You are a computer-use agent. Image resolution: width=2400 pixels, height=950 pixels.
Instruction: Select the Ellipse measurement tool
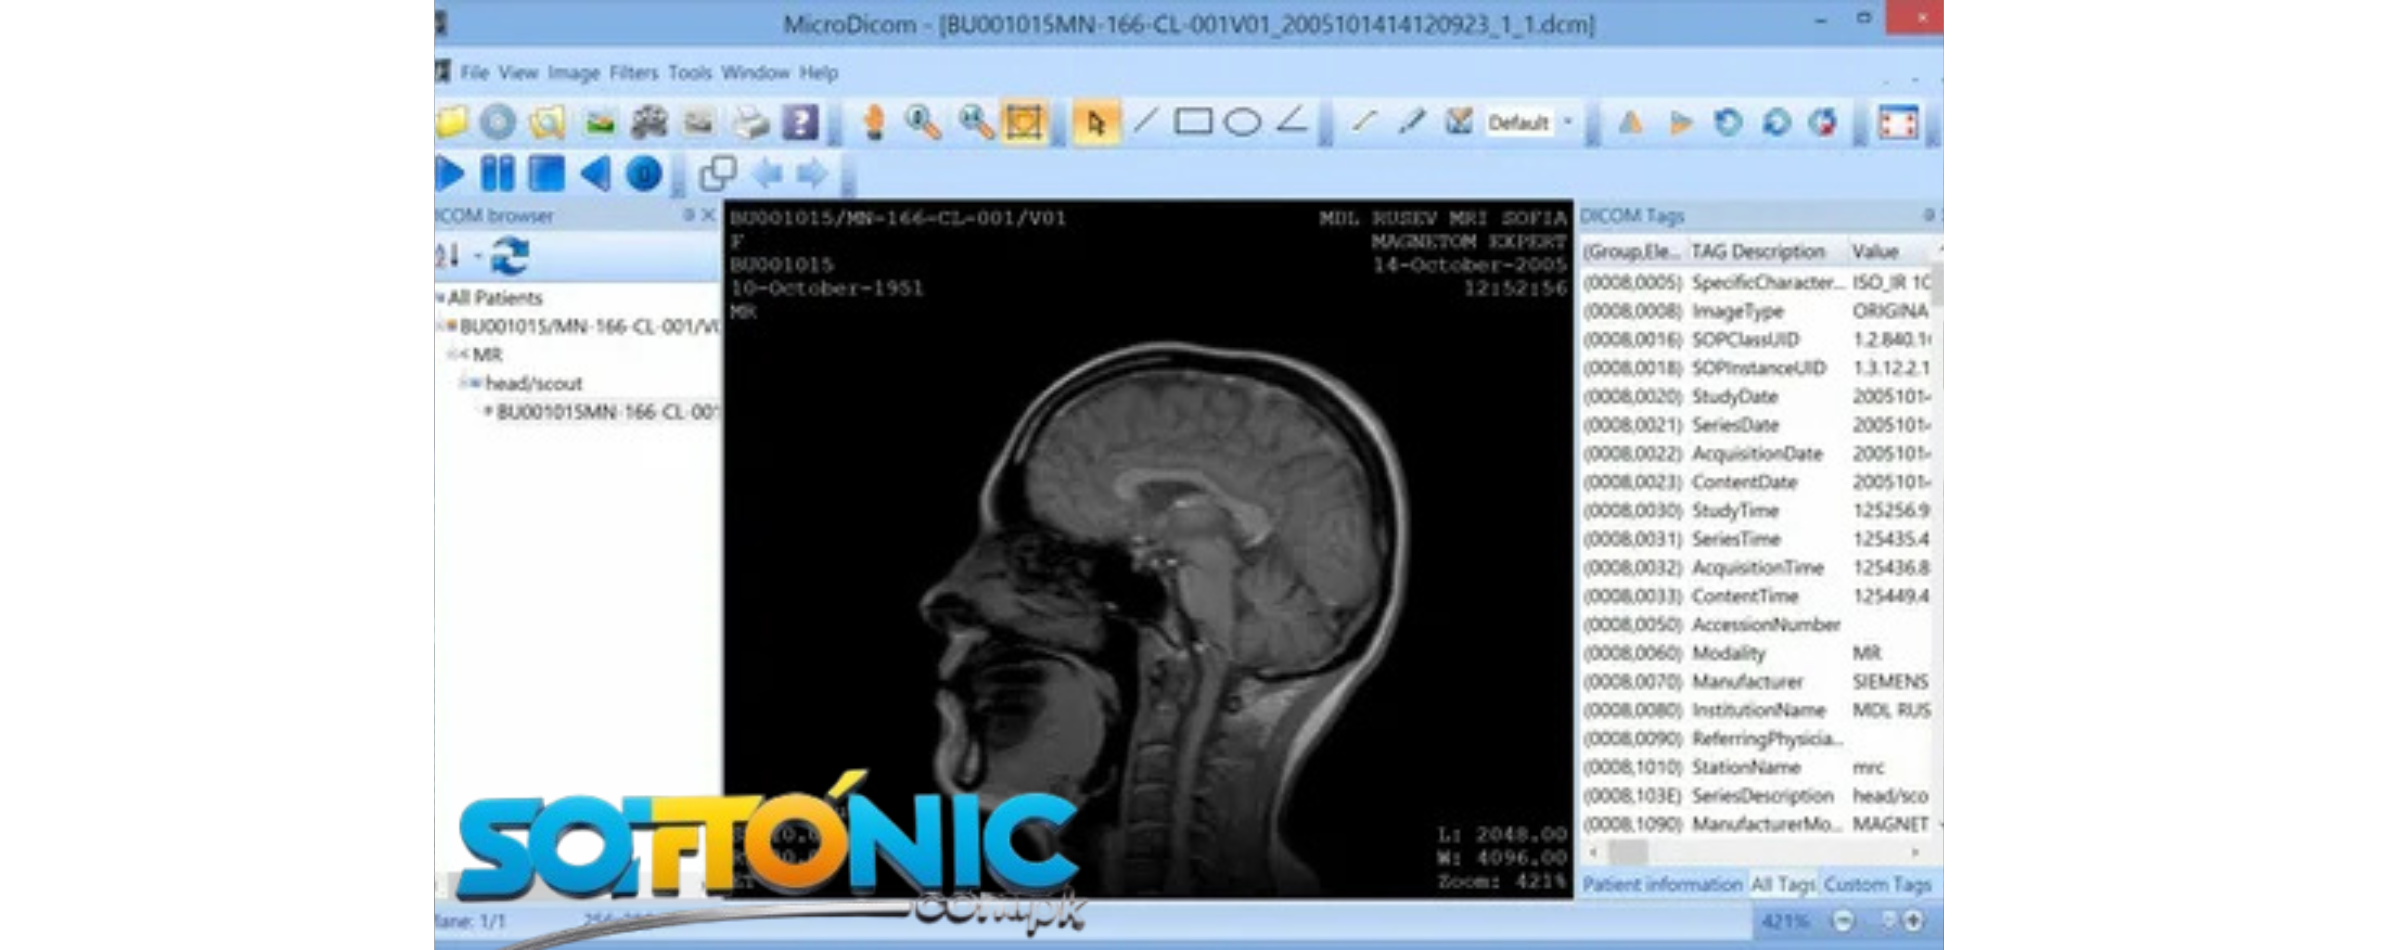(1242, 123)
